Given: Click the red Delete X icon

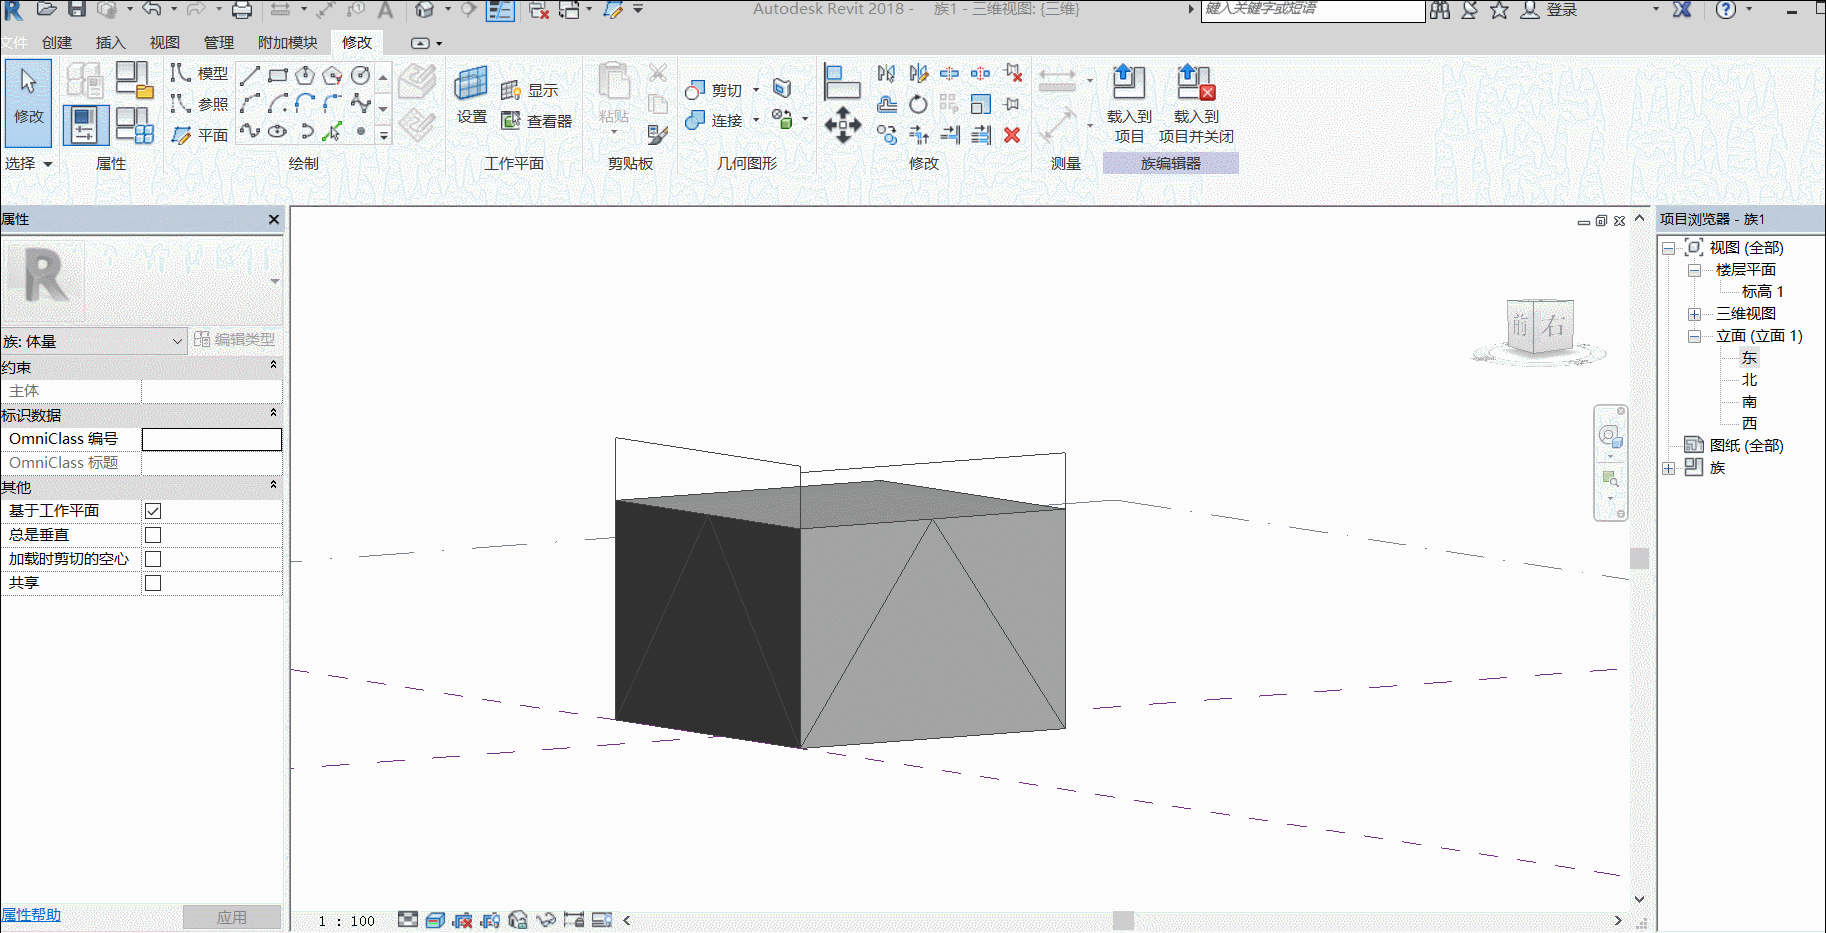Looking at the screenshot, I should (1012, 135).
